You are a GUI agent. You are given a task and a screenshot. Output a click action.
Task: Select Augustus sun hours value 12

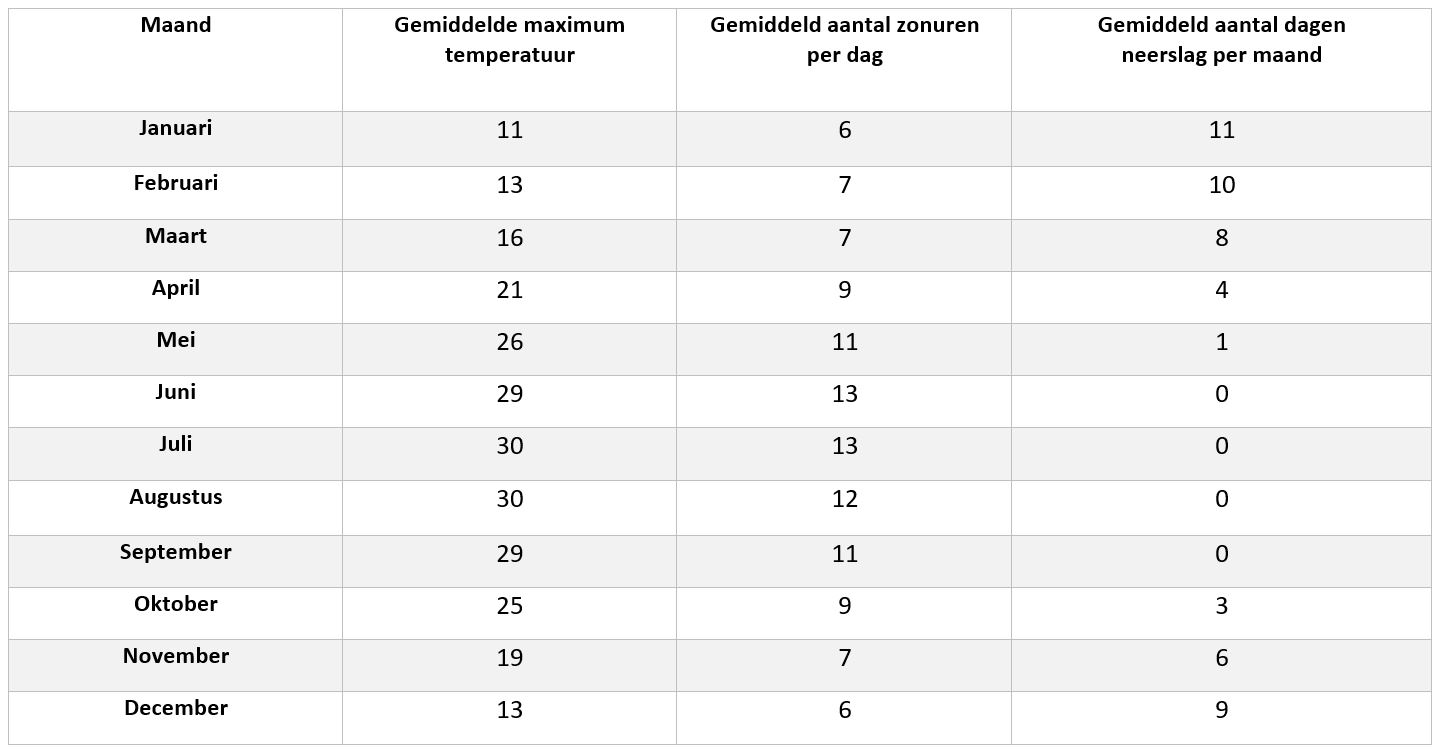coord(844,498)
